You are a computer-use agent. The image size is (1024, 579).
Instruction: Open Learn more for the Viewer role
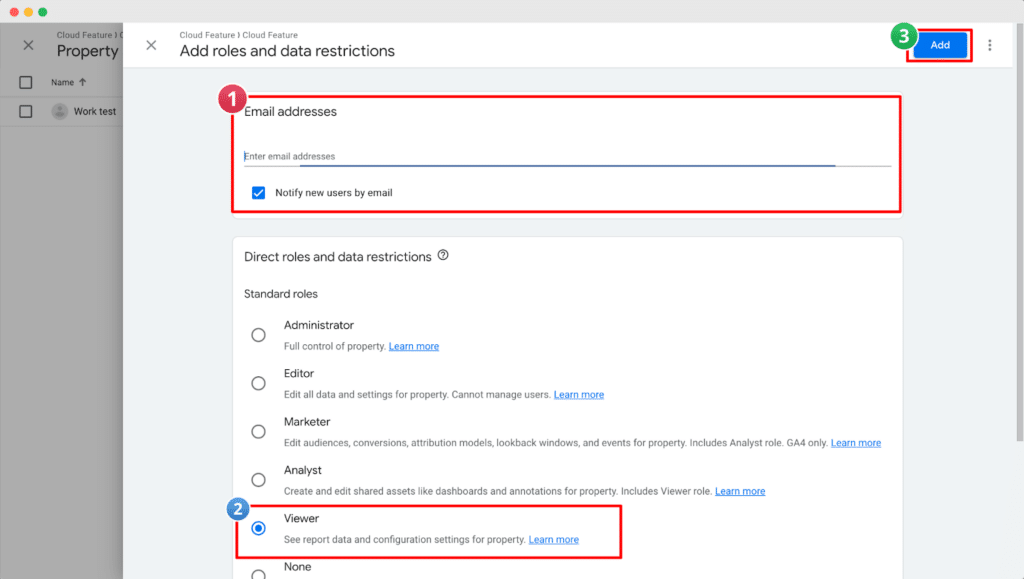[x=553, y=539]
